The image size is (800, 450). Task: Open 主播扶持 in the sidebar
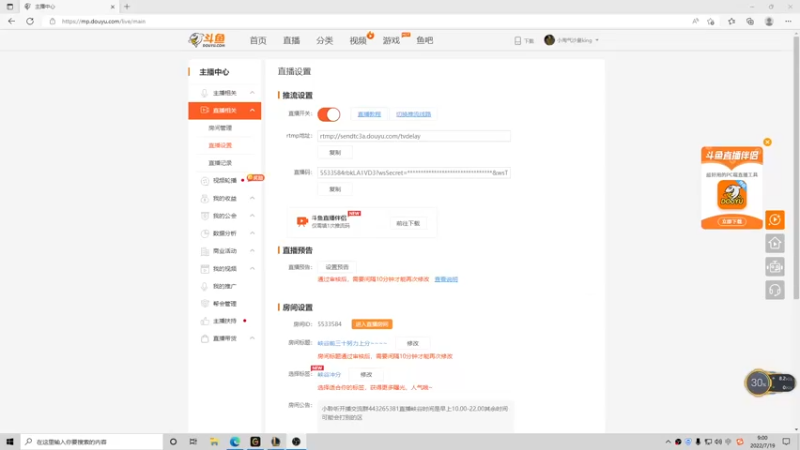[x=224, y=321]
